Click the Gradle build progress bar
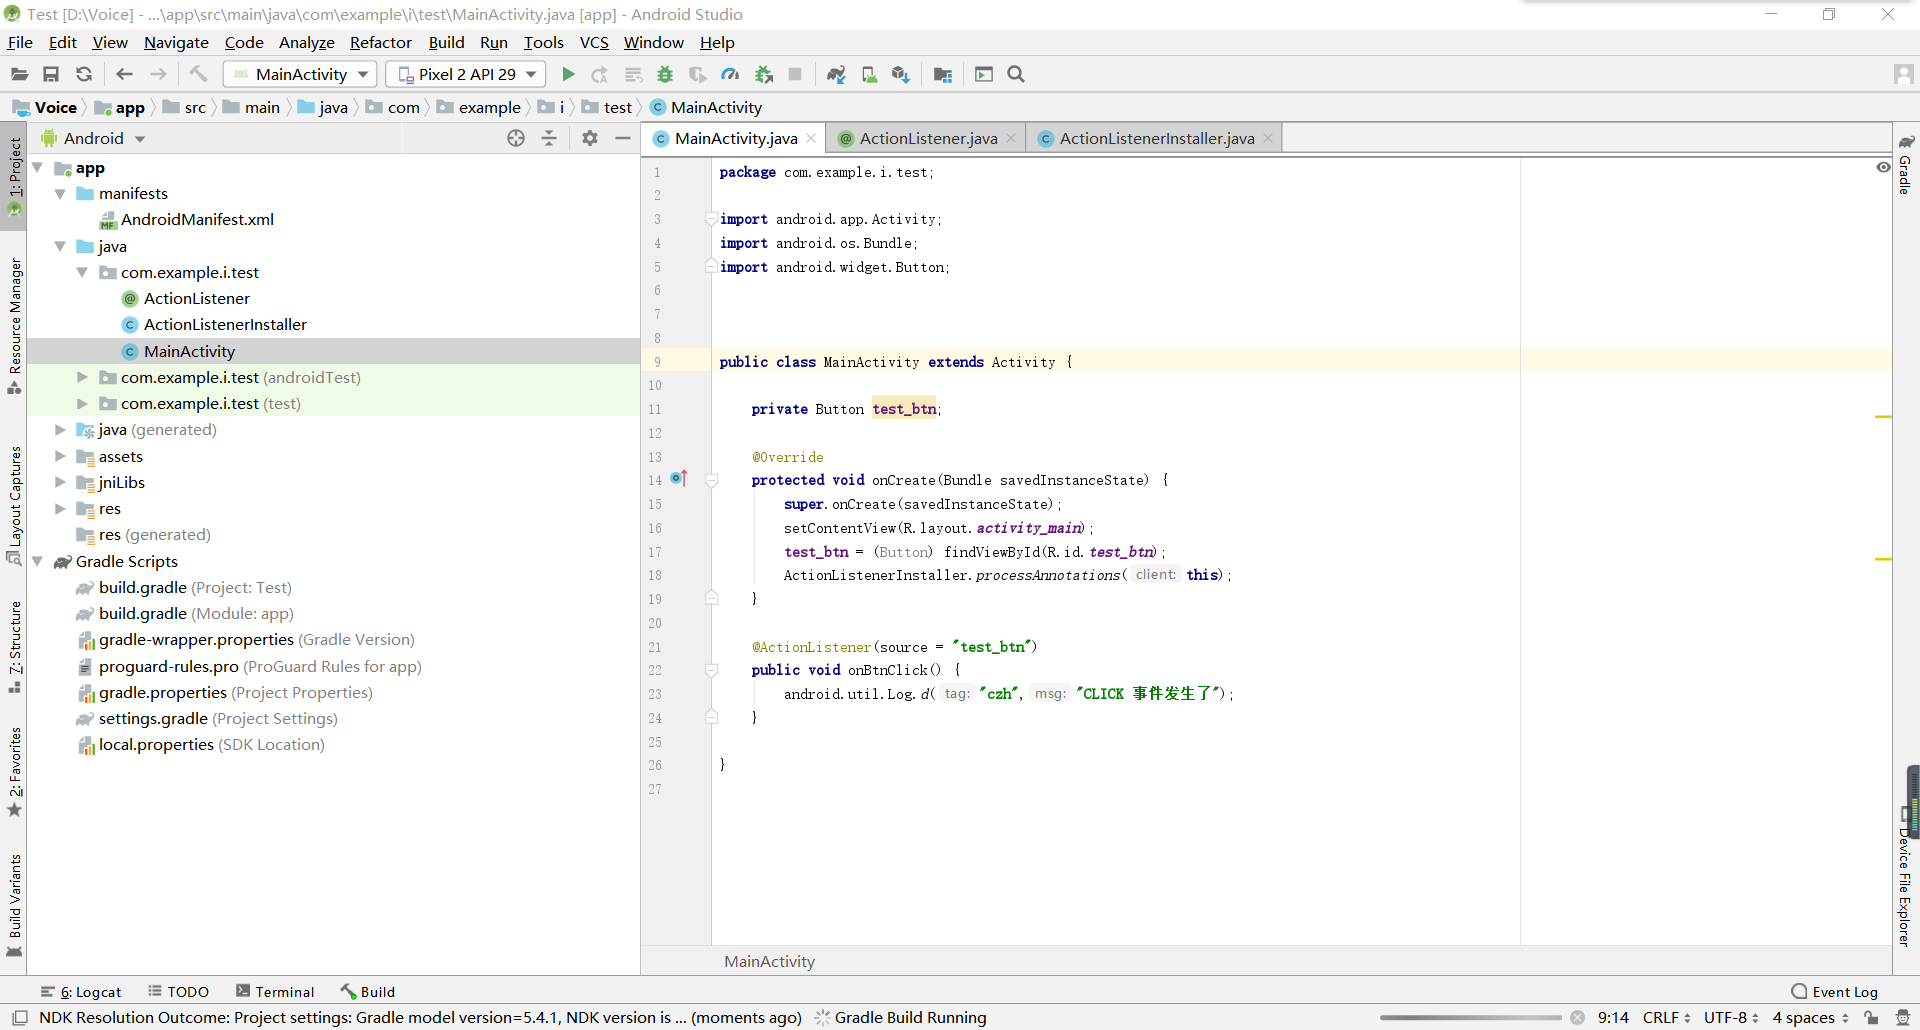The height and width of the screenshot is (1030, 1920). (1470, 1017)
